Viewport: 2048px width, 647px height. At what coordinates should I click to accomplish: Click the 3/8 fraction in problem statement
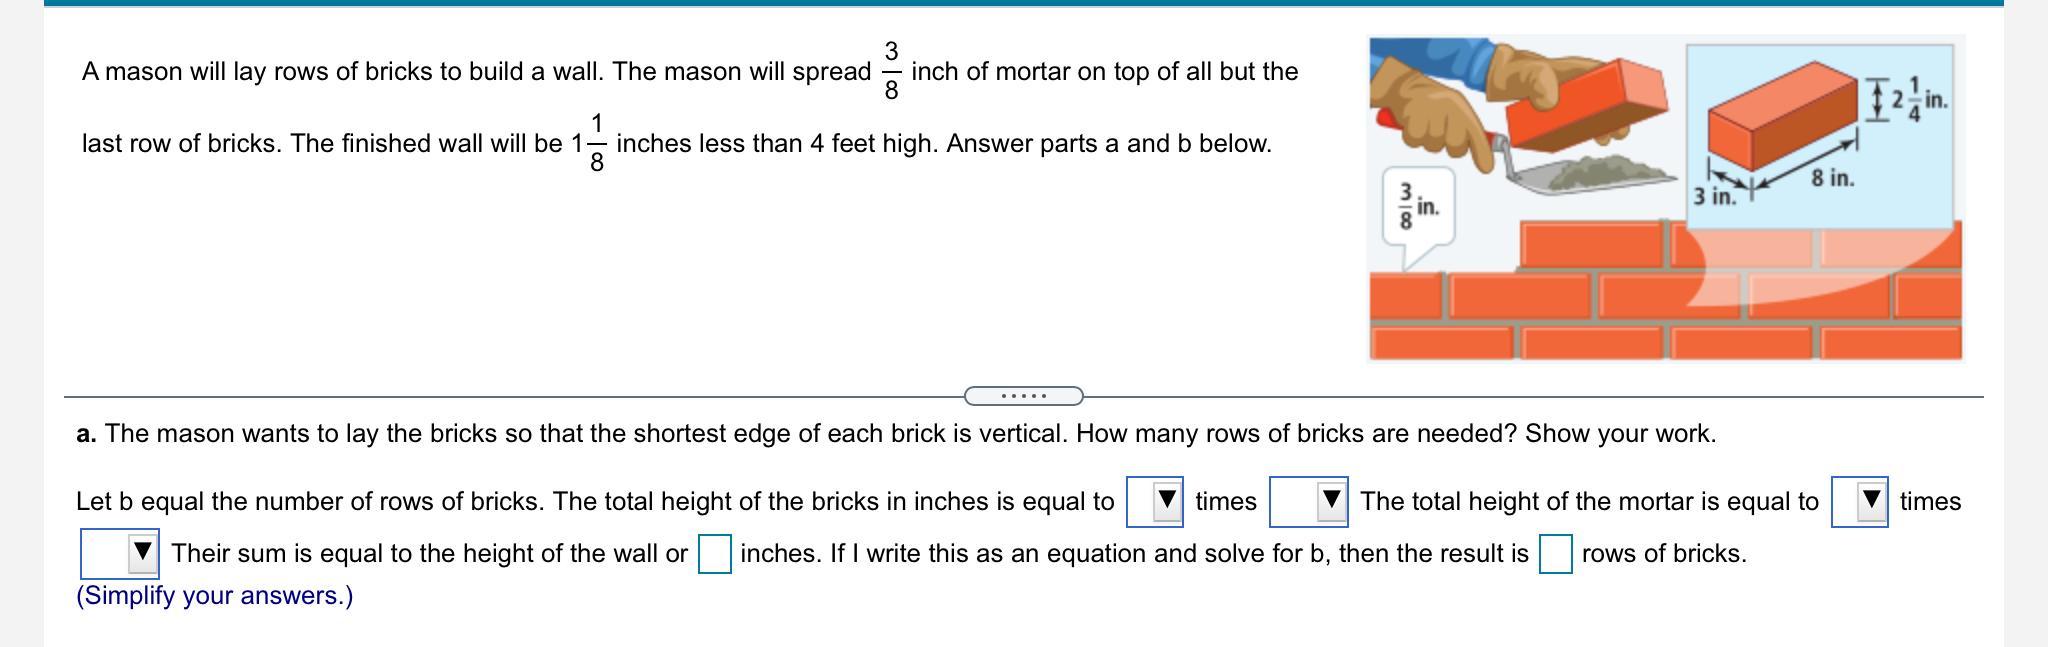pos(891,71)
